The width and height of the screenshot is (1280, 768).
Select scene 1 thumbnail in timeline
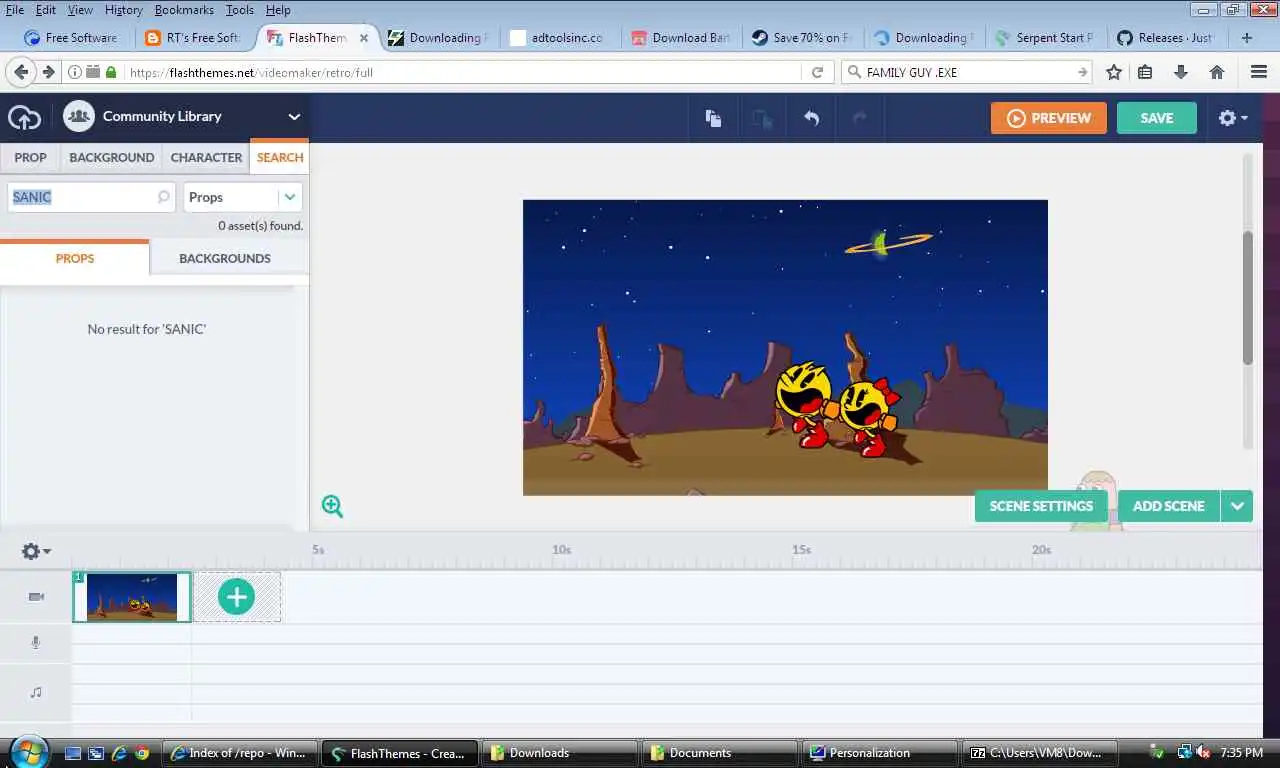(x=132, y=597)
